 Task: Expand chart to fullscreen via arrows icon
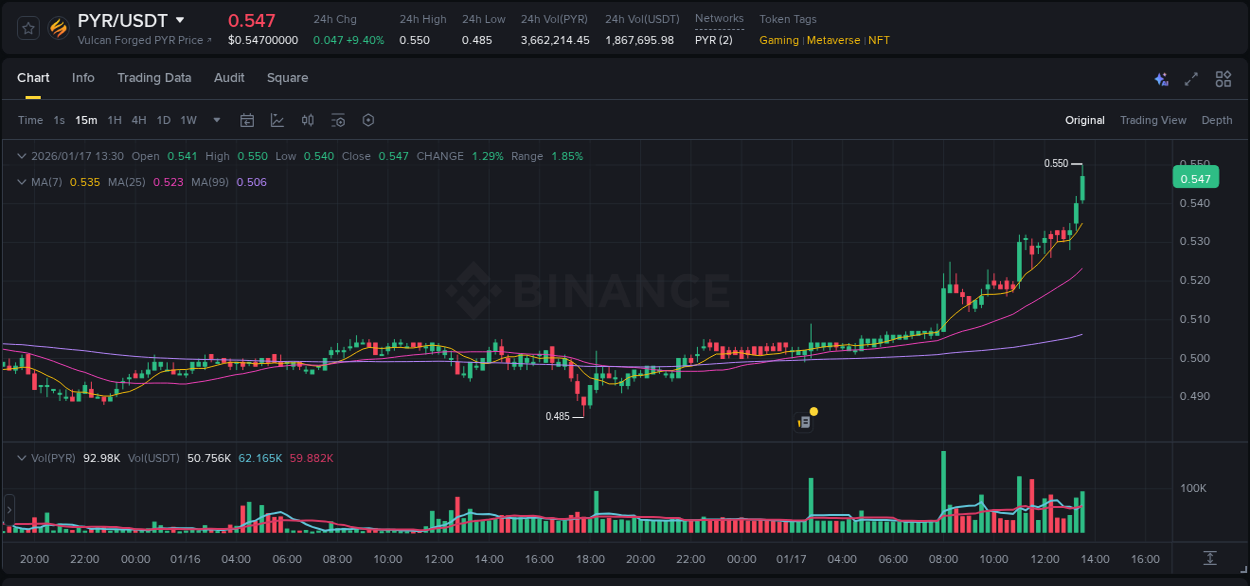1191,78
